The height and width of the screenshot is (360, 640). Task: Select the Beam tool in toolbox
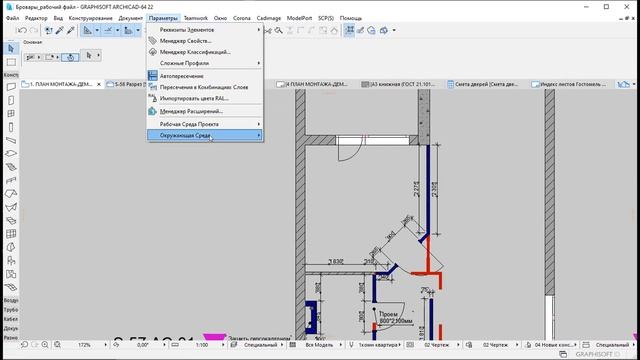click(11, 140)
